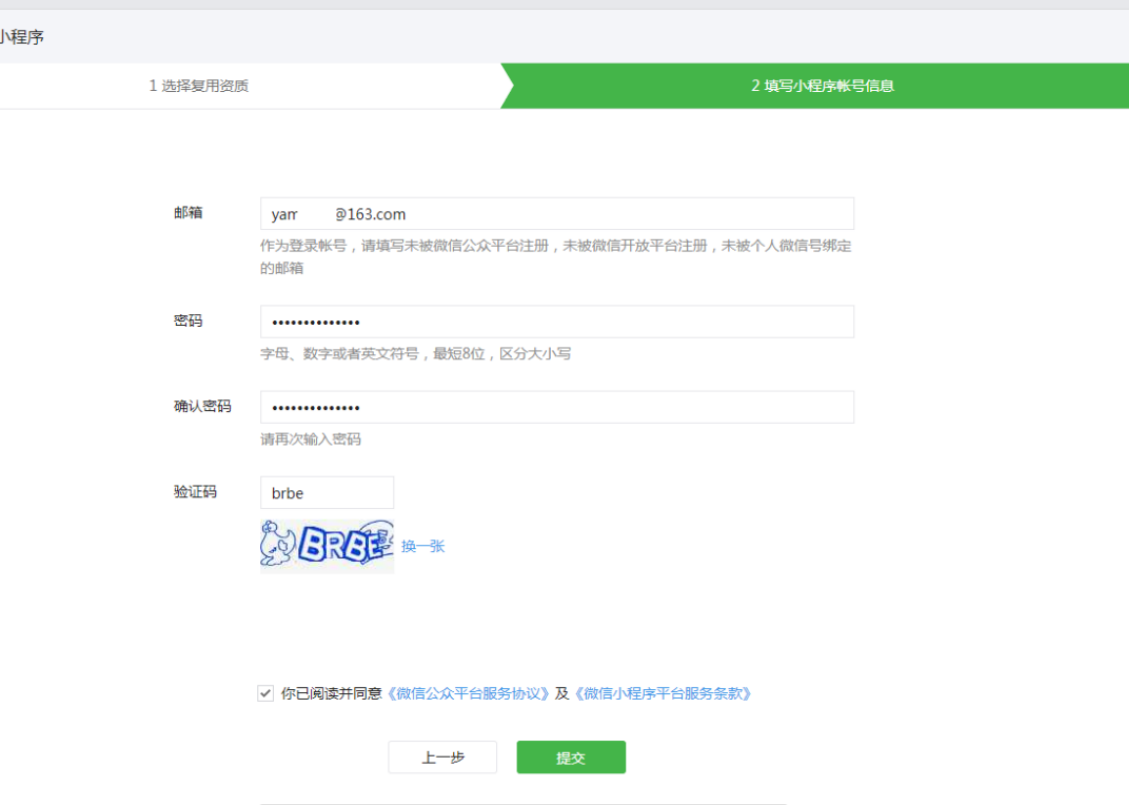Image resolution: width=1129 pixels, height=805 pixels.
Task: Click the 邮箱 email input field
Action: 556,214
